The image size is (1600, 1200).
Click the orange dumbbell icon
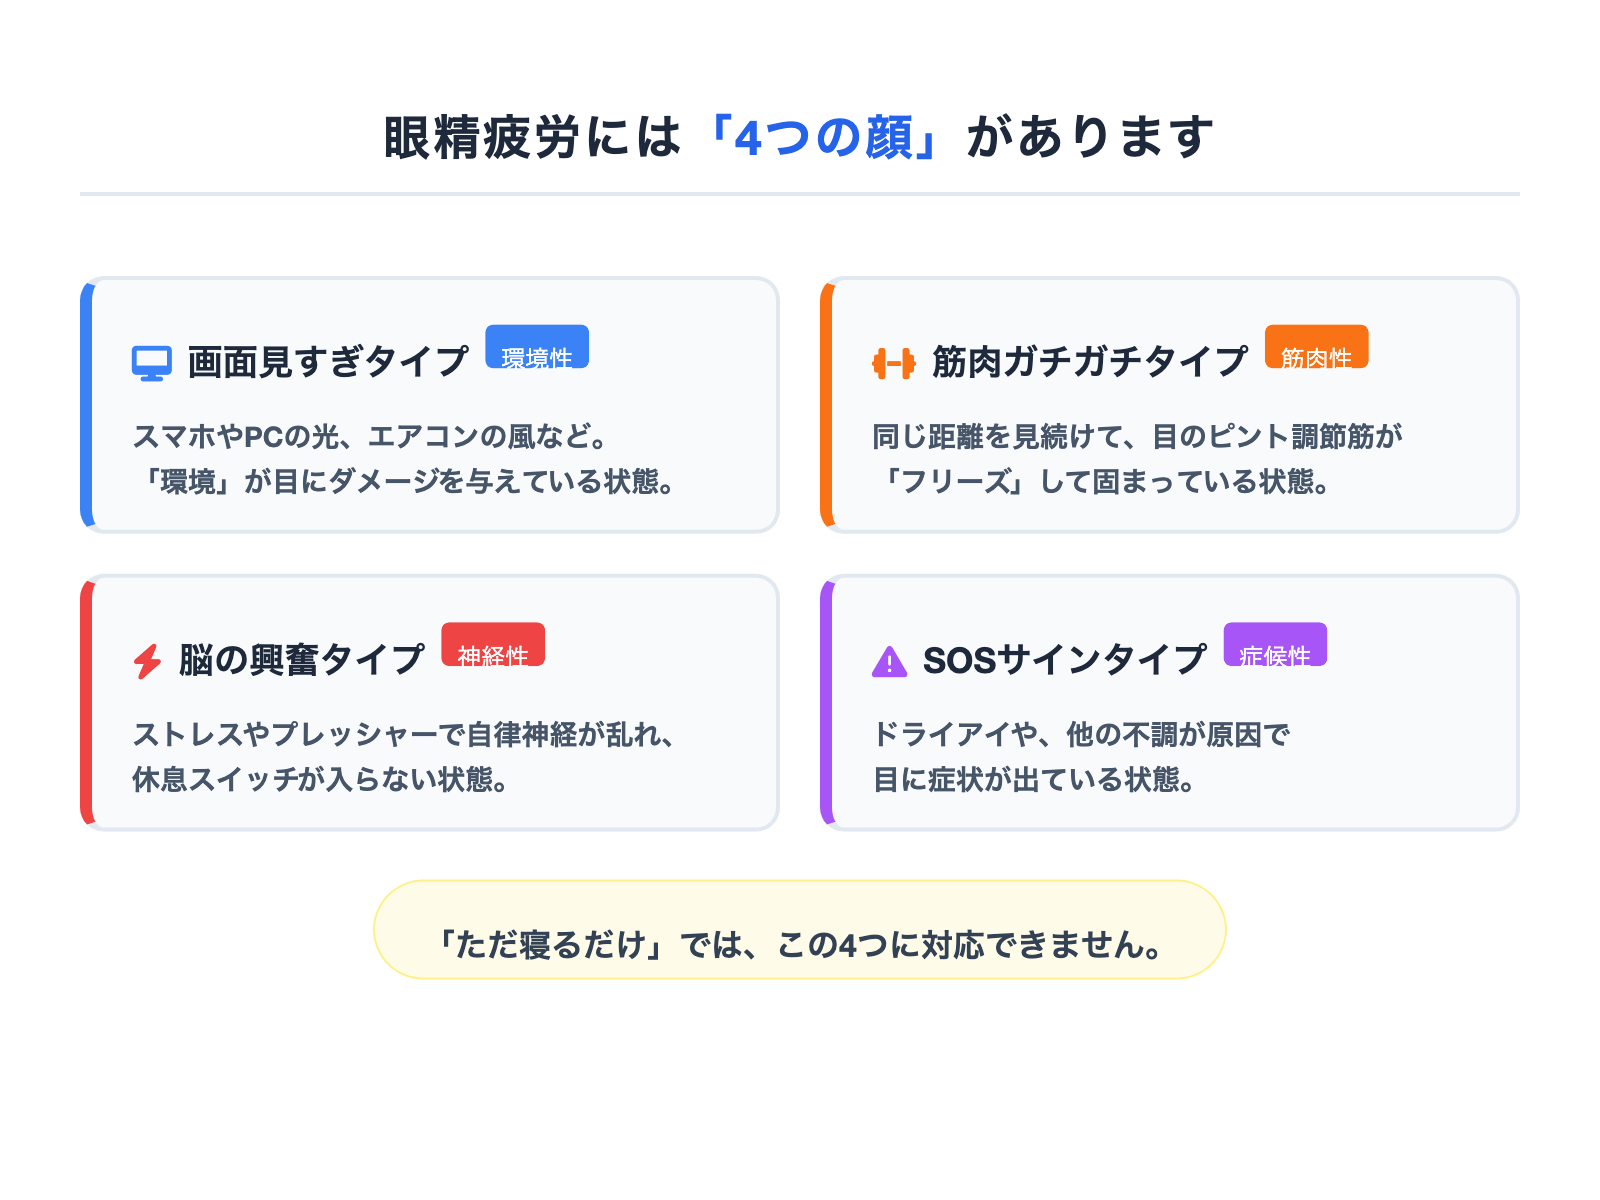893,363
